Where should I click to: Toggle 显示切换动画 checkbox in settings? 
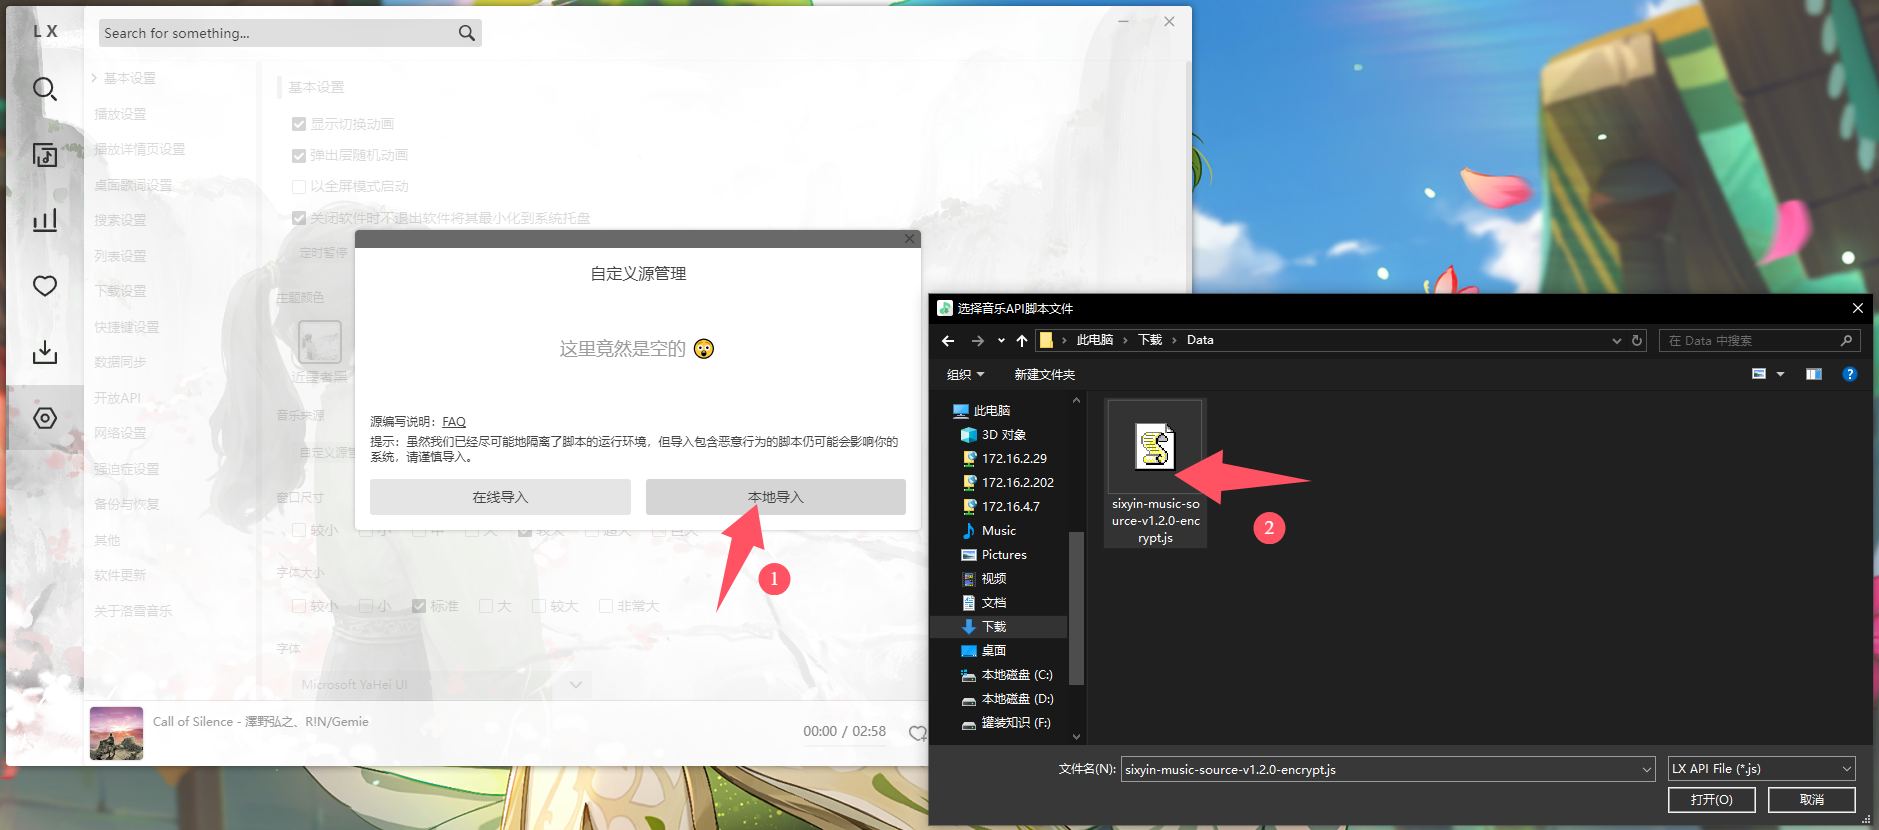click(x=299, y=124)
